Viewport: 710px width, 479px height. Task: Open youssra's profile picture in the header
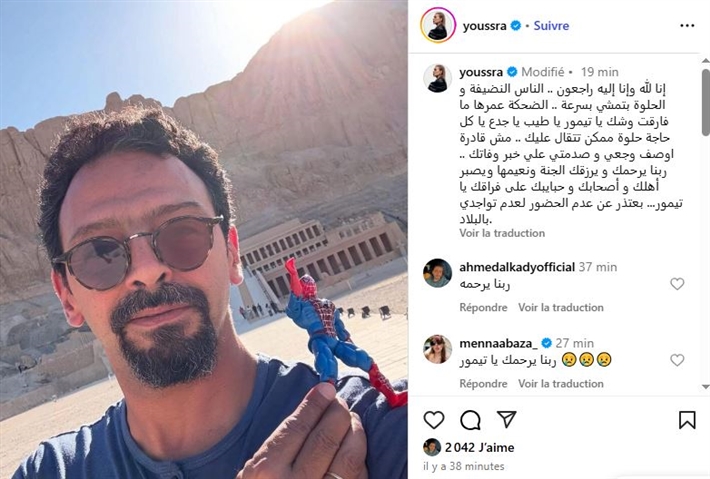coord(437,25)
